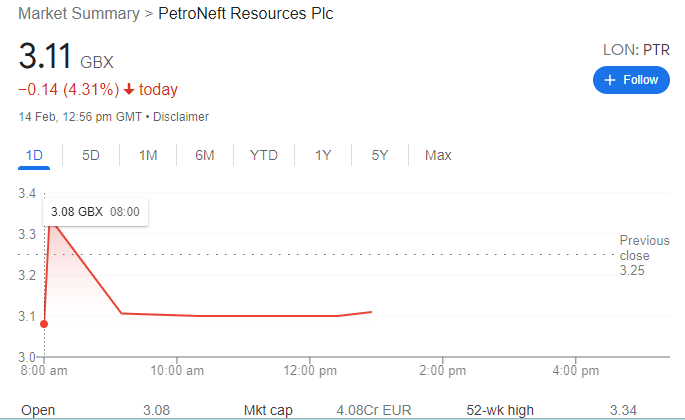Switch to the 5Y chart tab

tap(380, 155)
